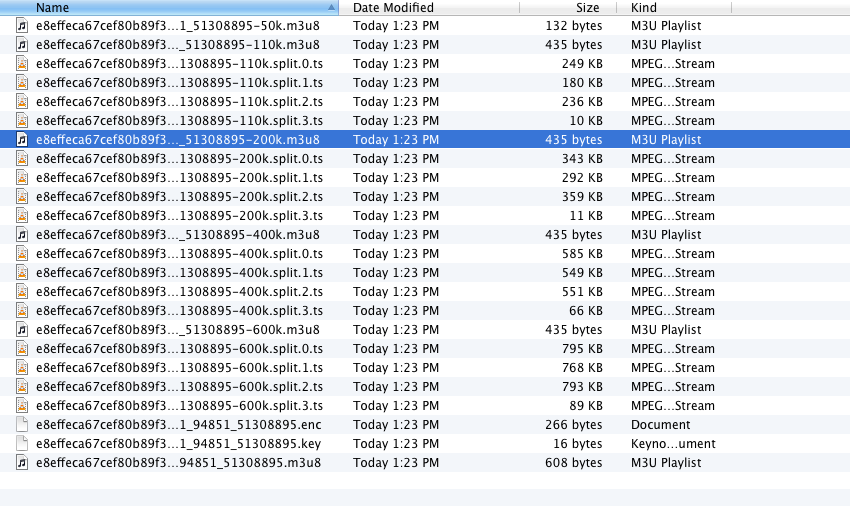850x508 pixels.
Task: Select the 600k.split.1.ts file name
Action: point(178,368)
